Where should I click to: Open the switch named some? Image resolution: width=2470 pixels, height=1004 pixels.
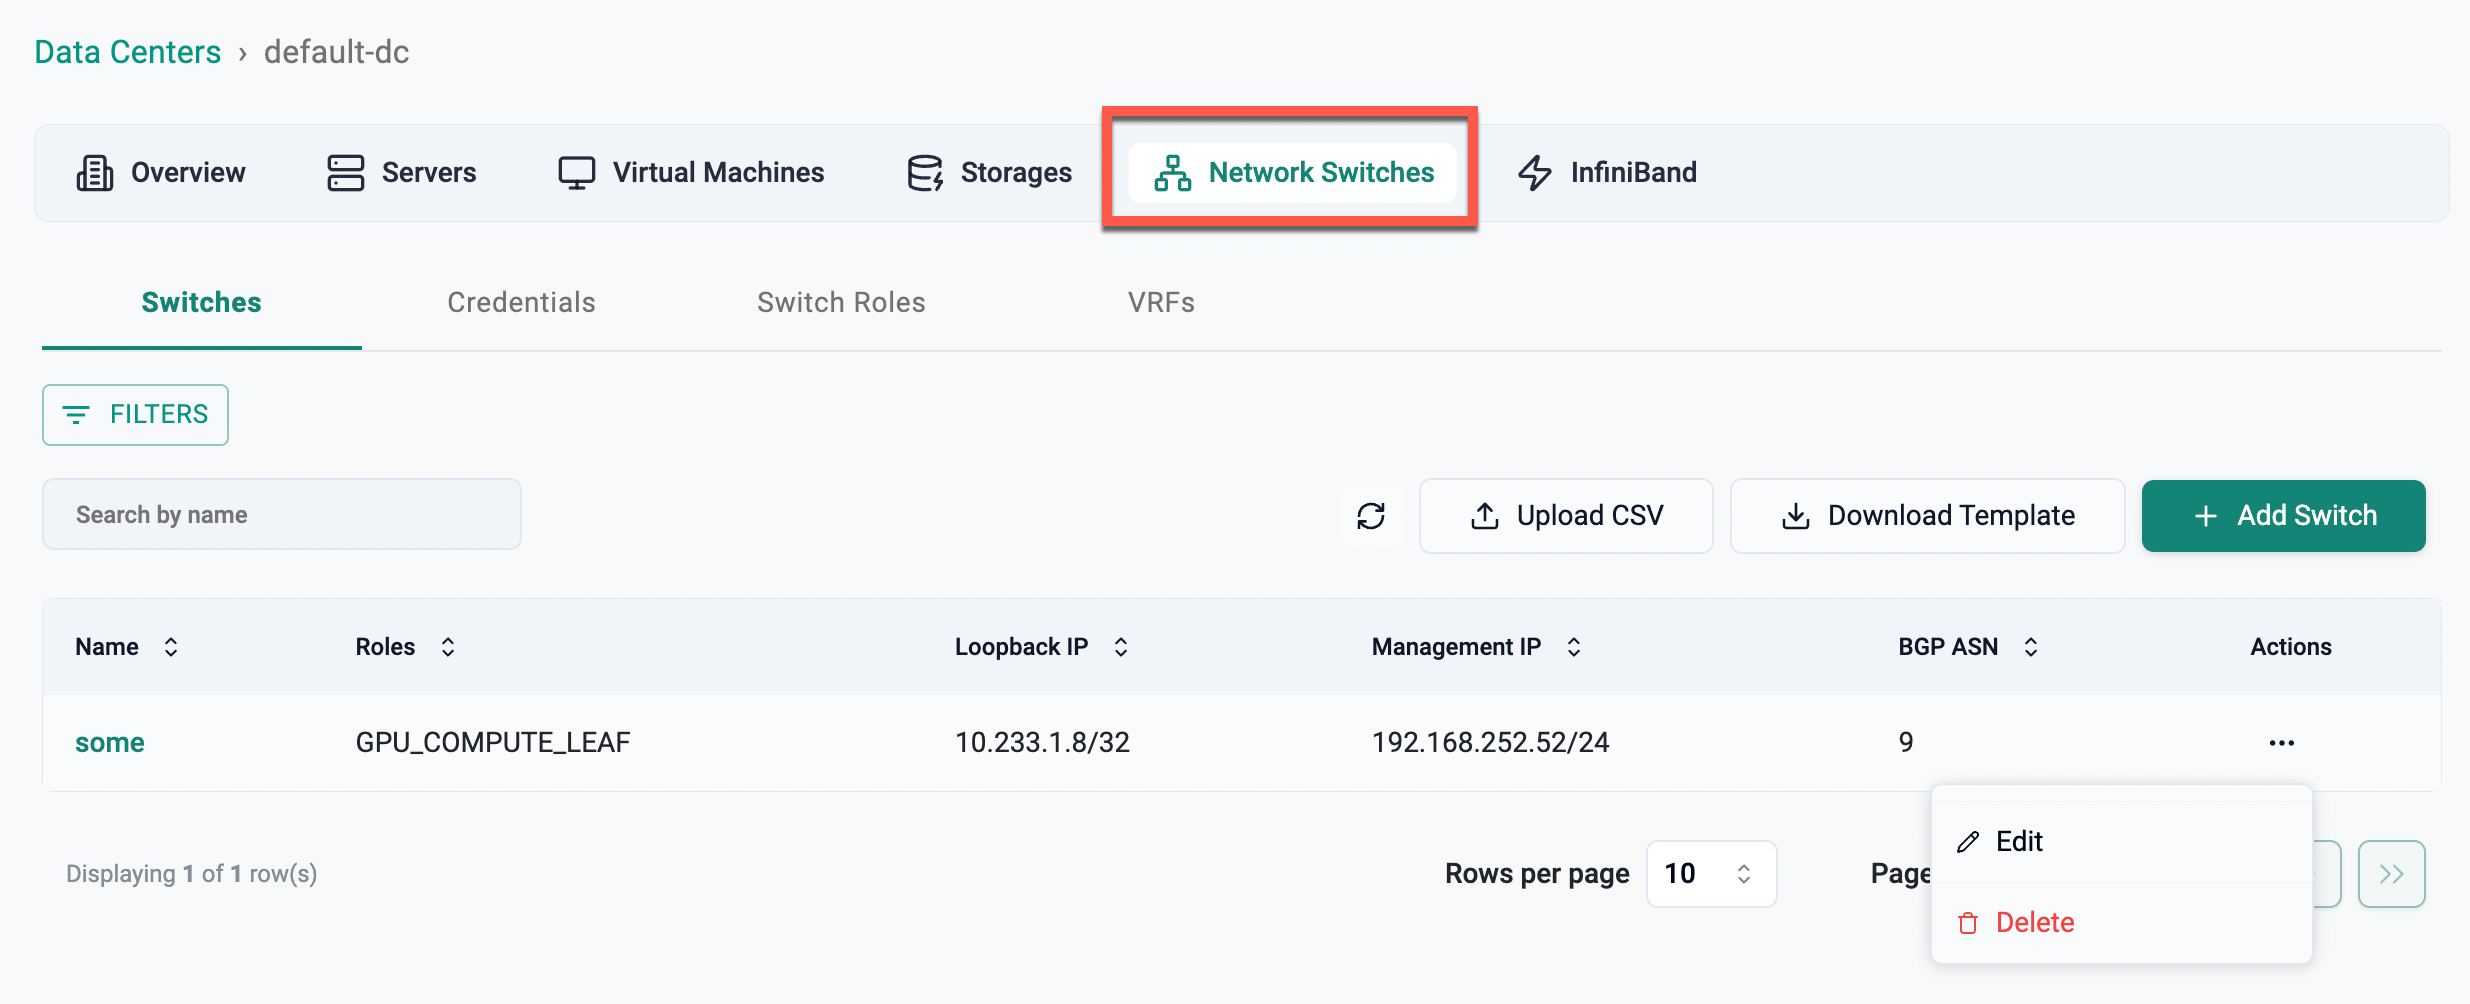point(109,742)
